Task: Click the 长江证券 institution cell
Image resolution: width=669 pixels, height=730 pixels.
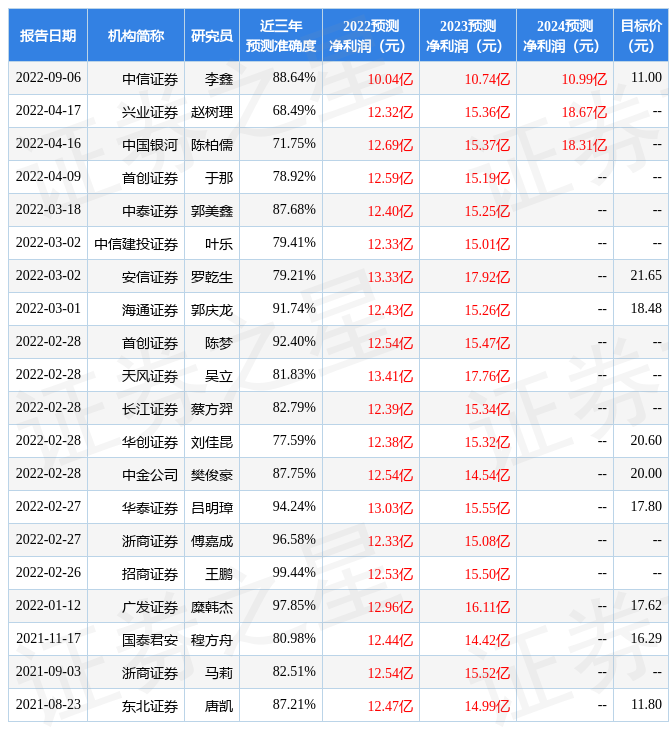Action: pyautogui.click(x=150, y=409)
